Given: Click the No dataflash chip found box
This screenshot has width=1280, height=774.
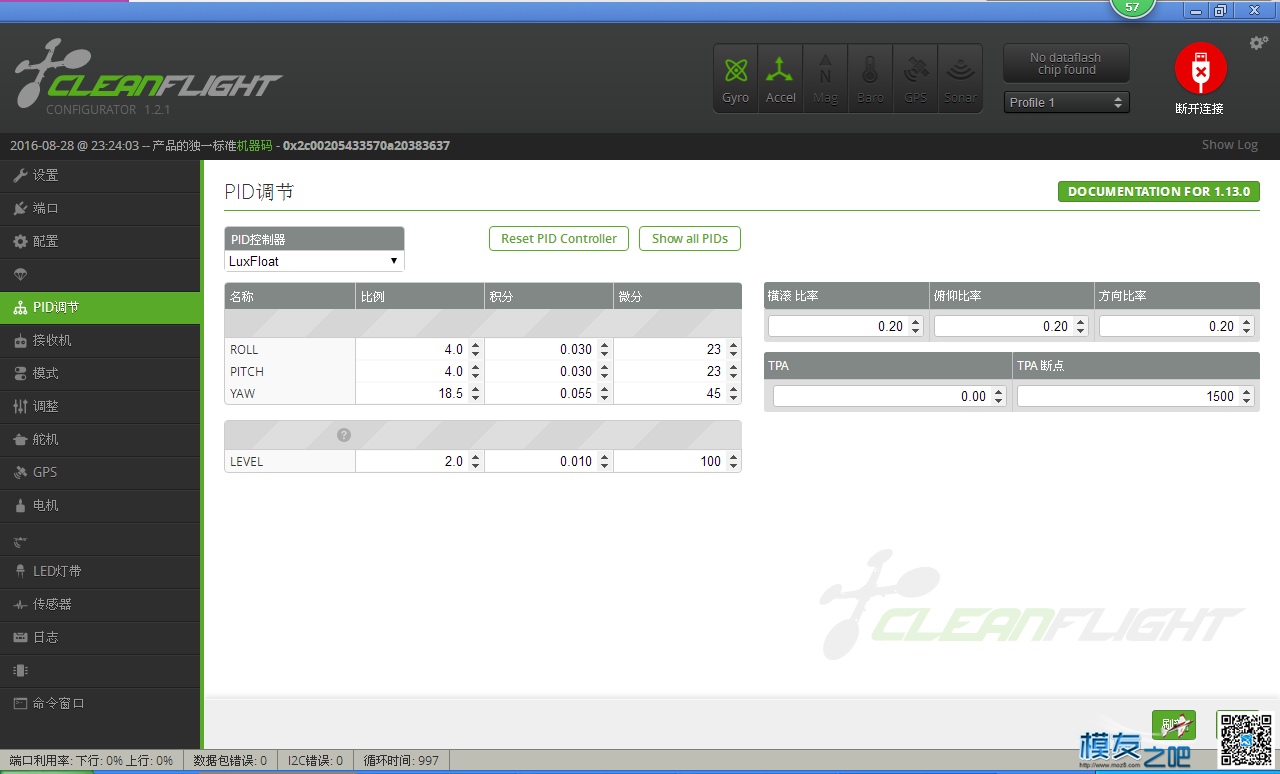Looking at the screenshot, I should tap(1066, 63).
